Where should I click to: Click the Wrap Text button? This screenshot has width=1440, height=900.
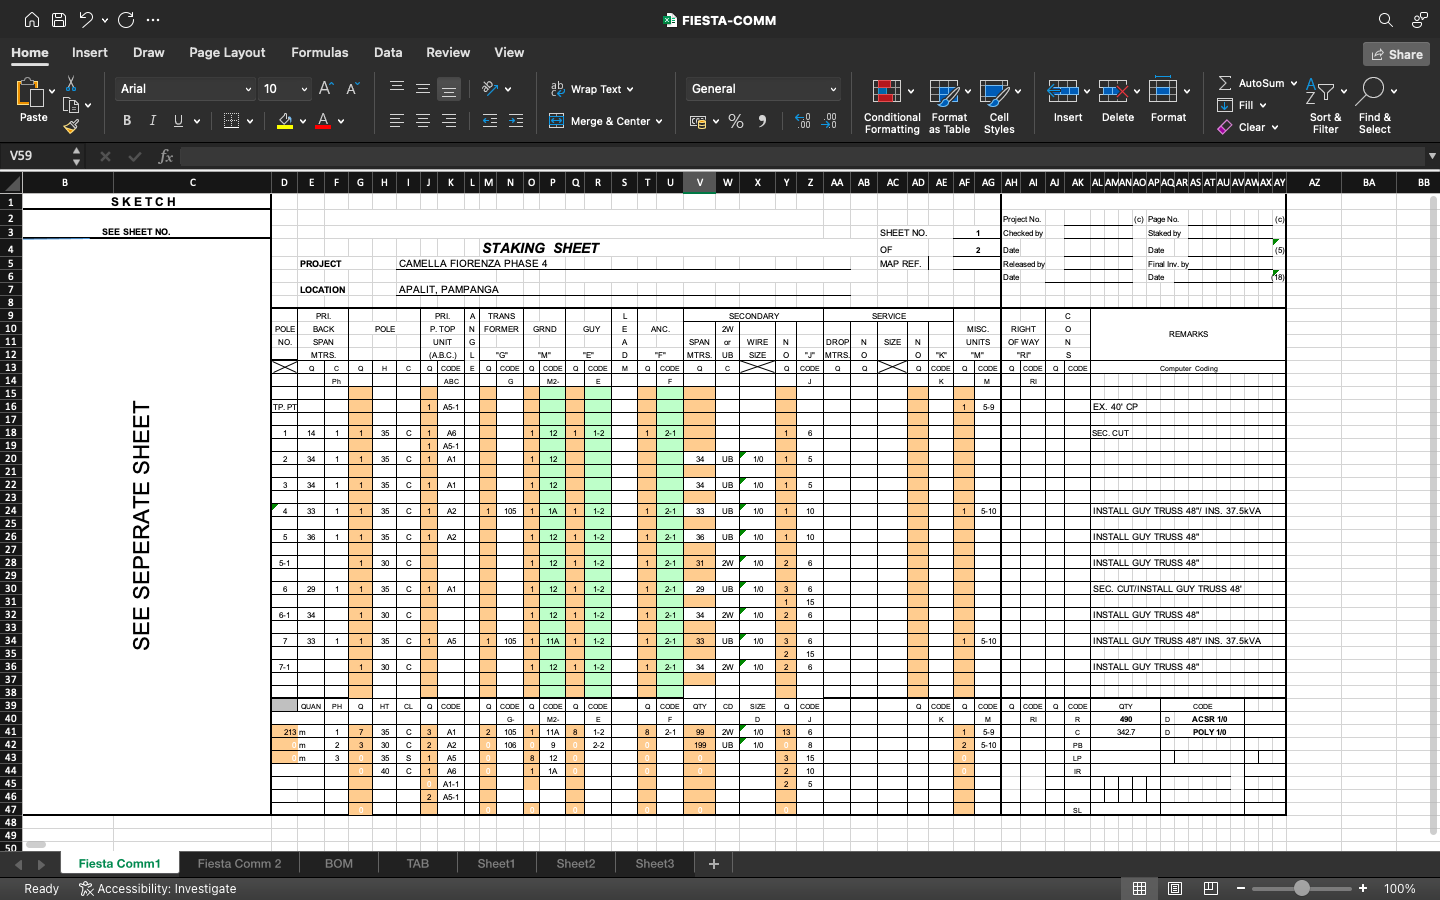click(586, 89)
